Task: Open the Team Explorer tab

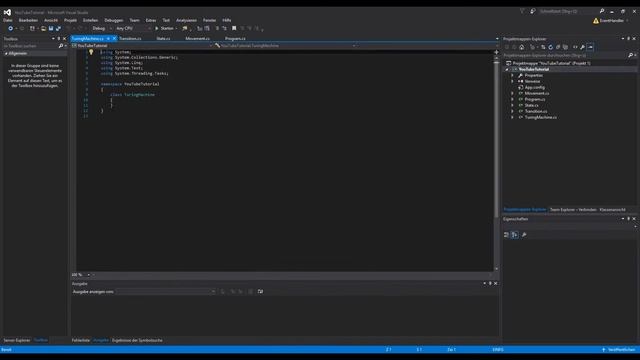Action: click(x=573, y=209)
